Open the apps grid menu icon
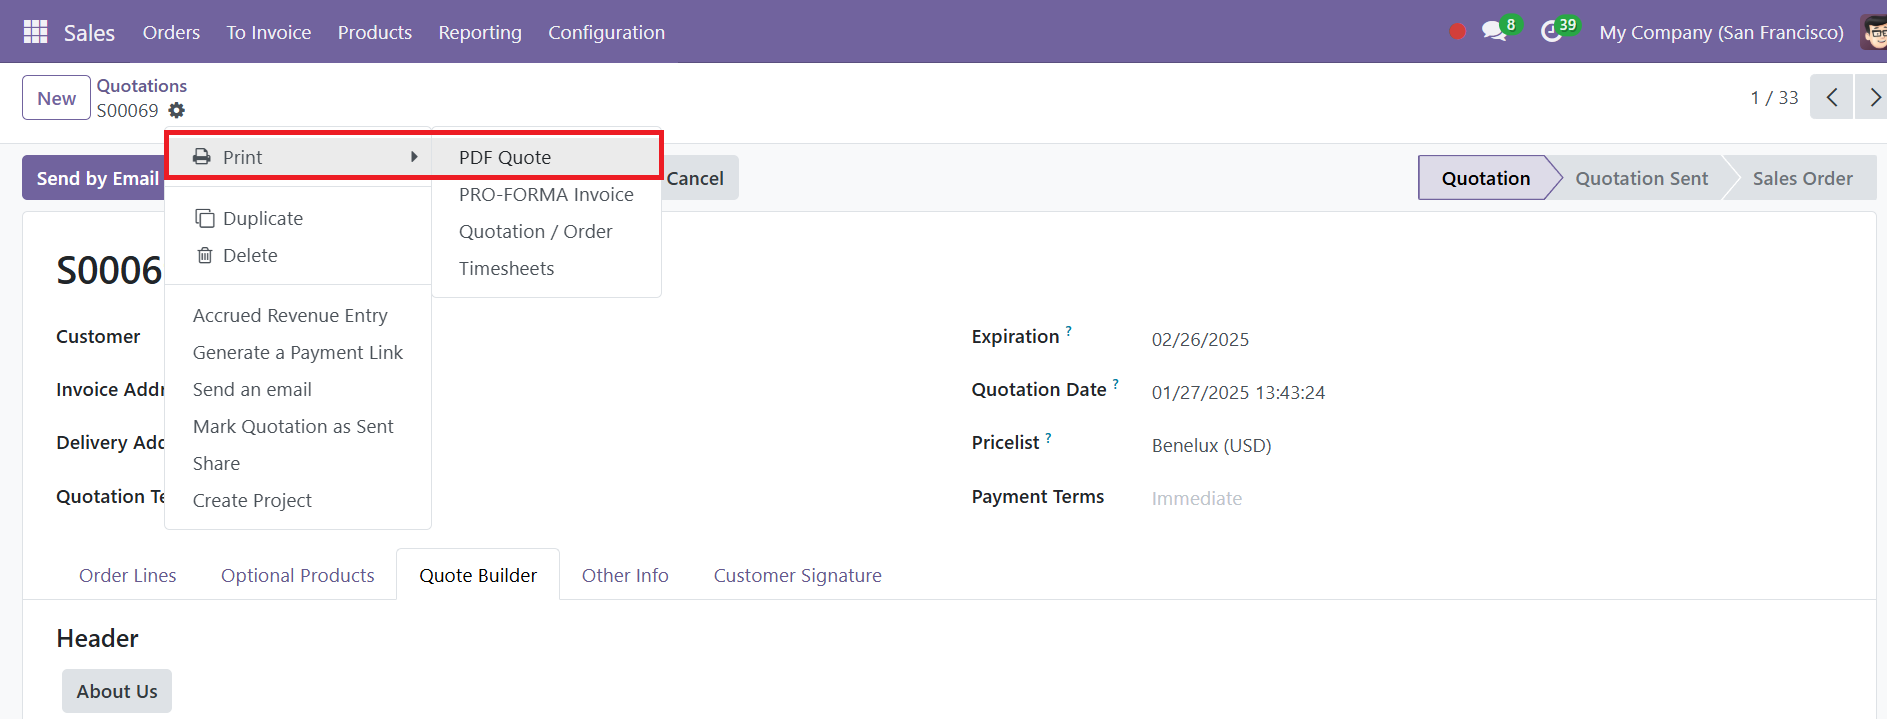The image size is (1887, 719). (35, 32)
